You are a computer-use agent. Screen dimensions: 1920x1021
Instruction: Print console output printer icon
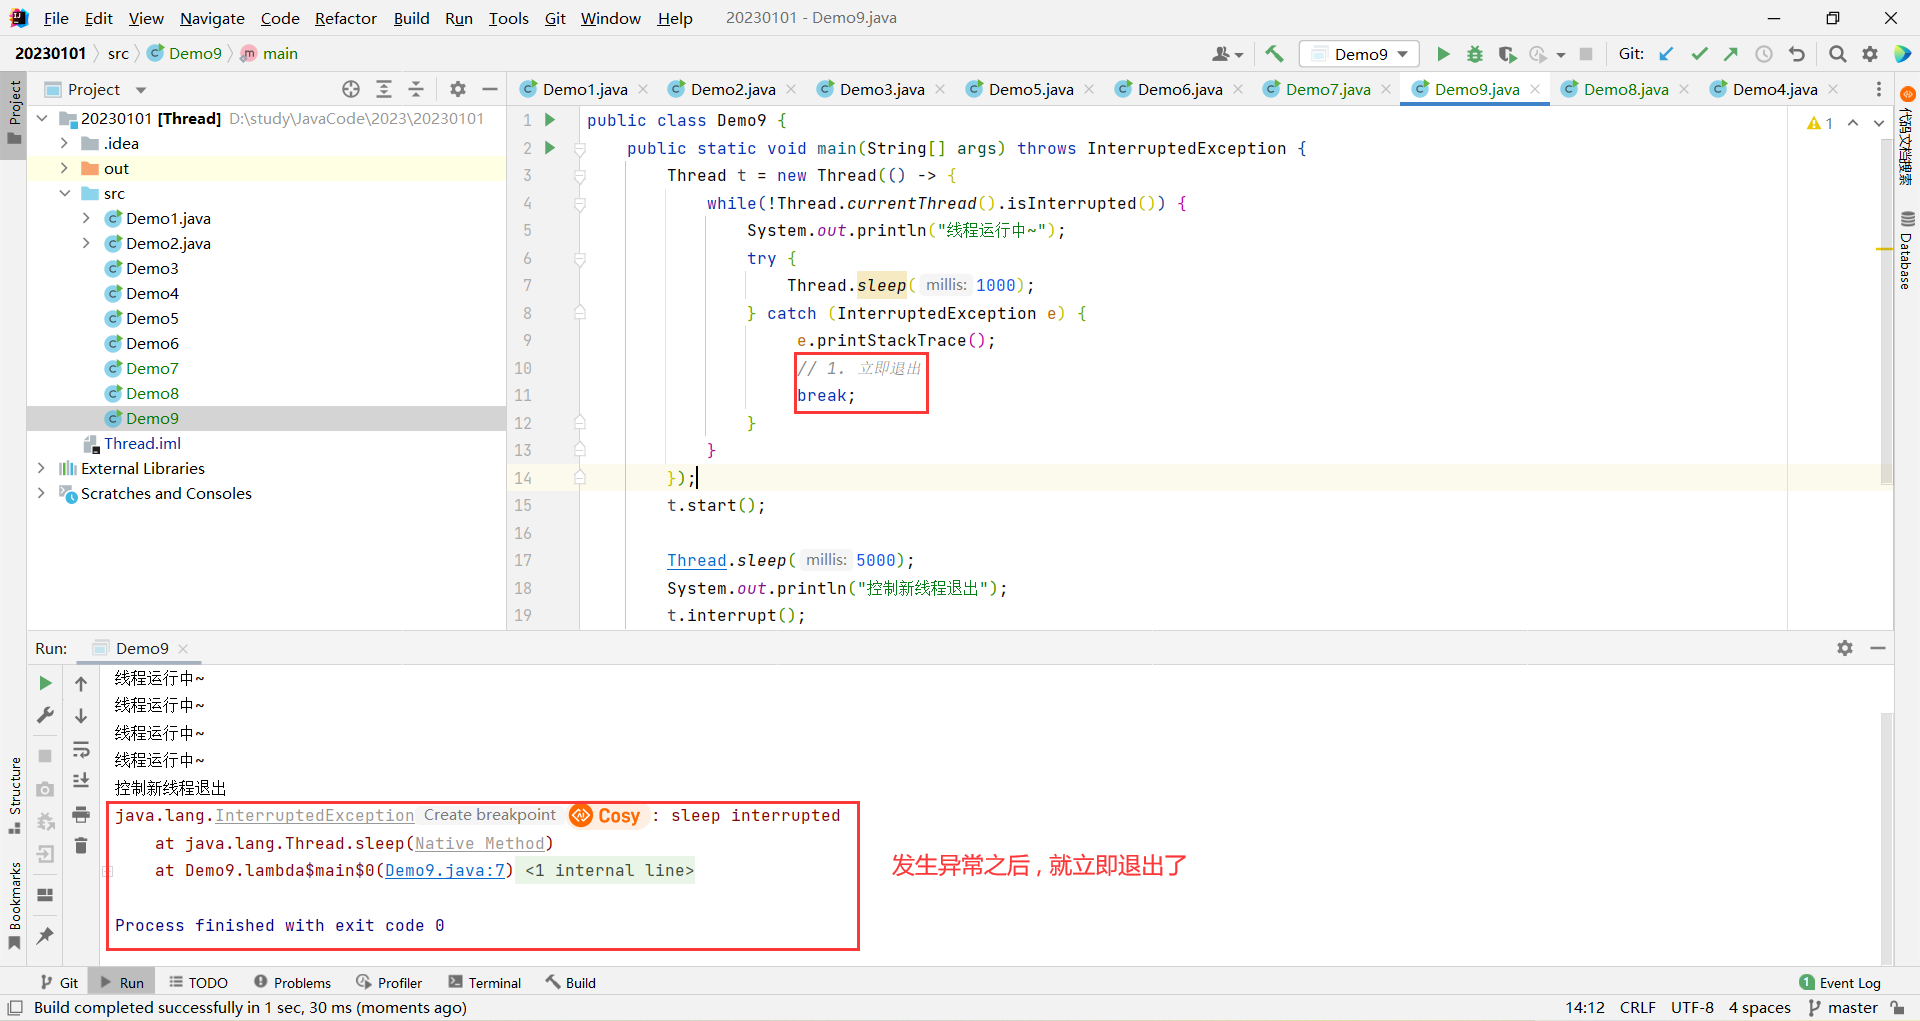[x=81, y=814]
